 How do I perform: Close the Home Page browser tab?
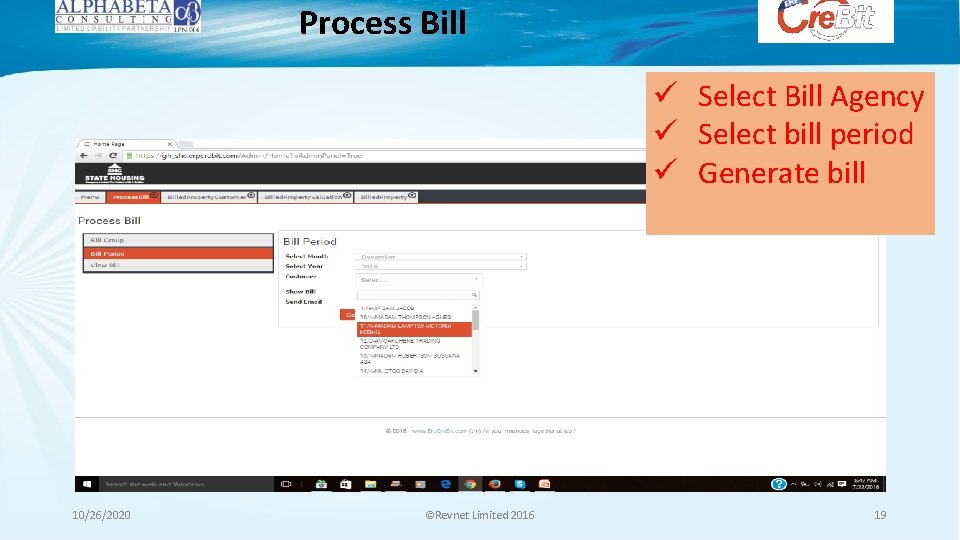point(170,144)
